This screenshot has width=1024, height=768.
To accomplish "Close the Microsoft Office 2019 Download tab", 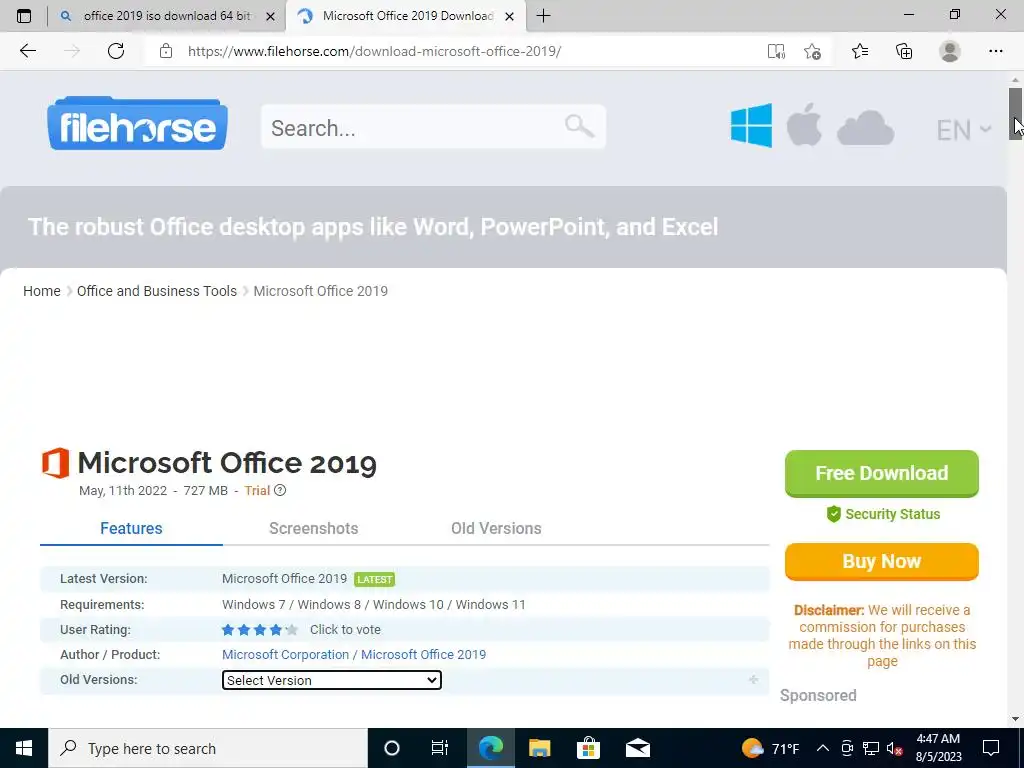I will click(509, 16).
